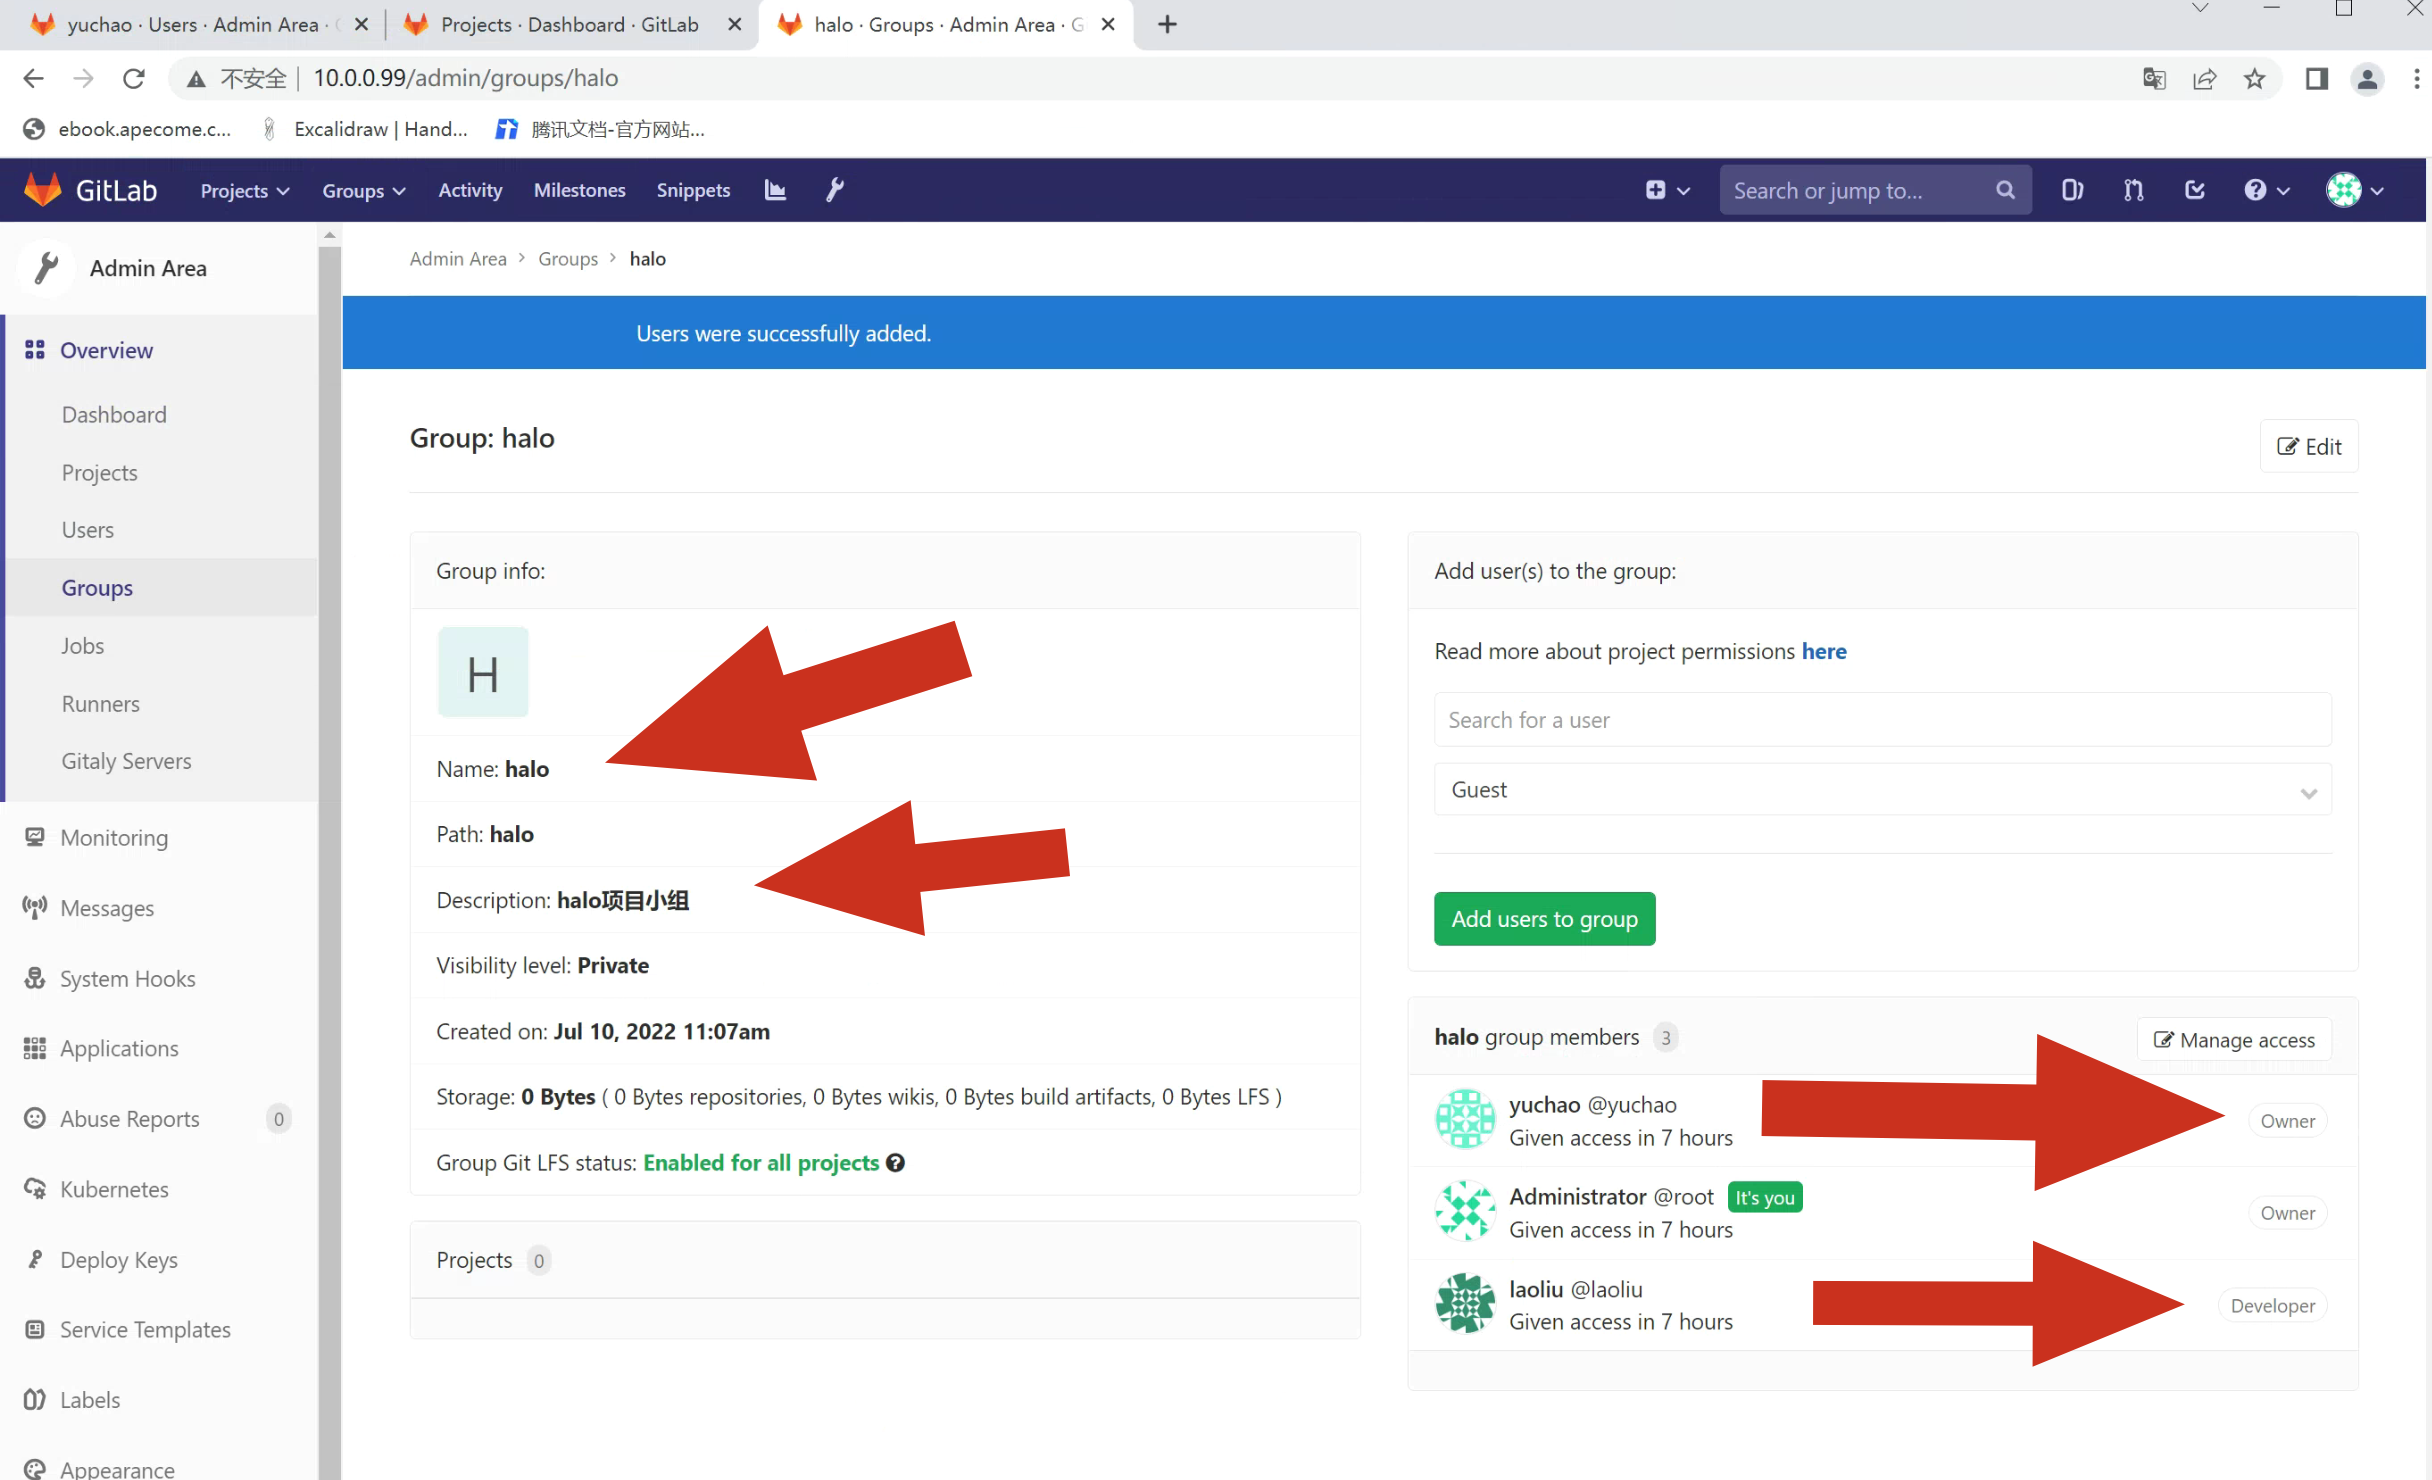Click the GitLab fox logo
This screenshot has height=1480, width=2432.
point(43,190)
